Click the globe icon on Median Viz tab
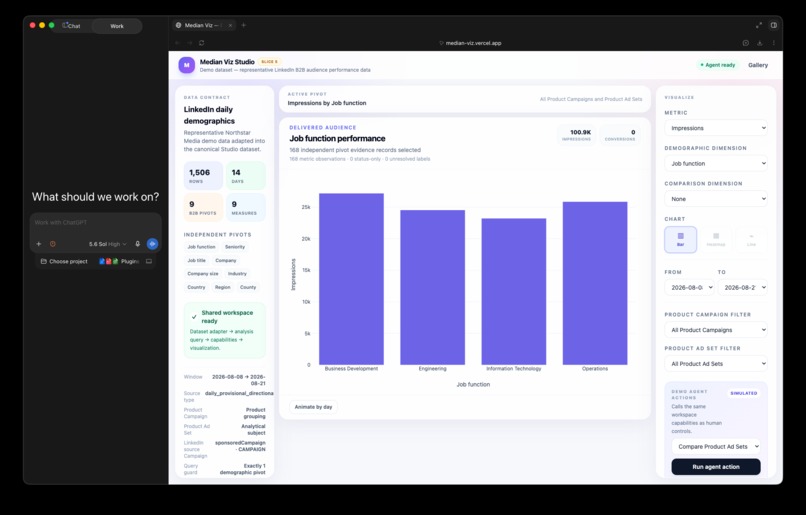 [x=178, y=25]
